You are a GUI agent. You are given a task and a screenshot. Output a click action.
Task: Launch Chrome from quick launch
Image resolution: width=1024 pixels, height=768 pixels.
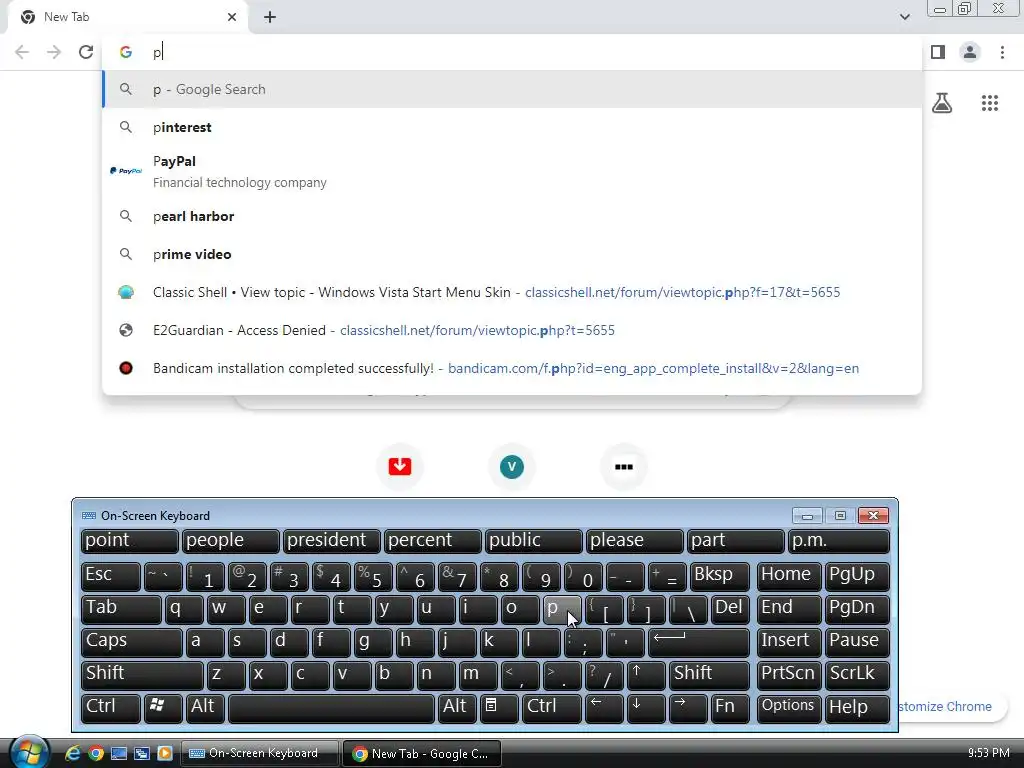coord(96,754)
